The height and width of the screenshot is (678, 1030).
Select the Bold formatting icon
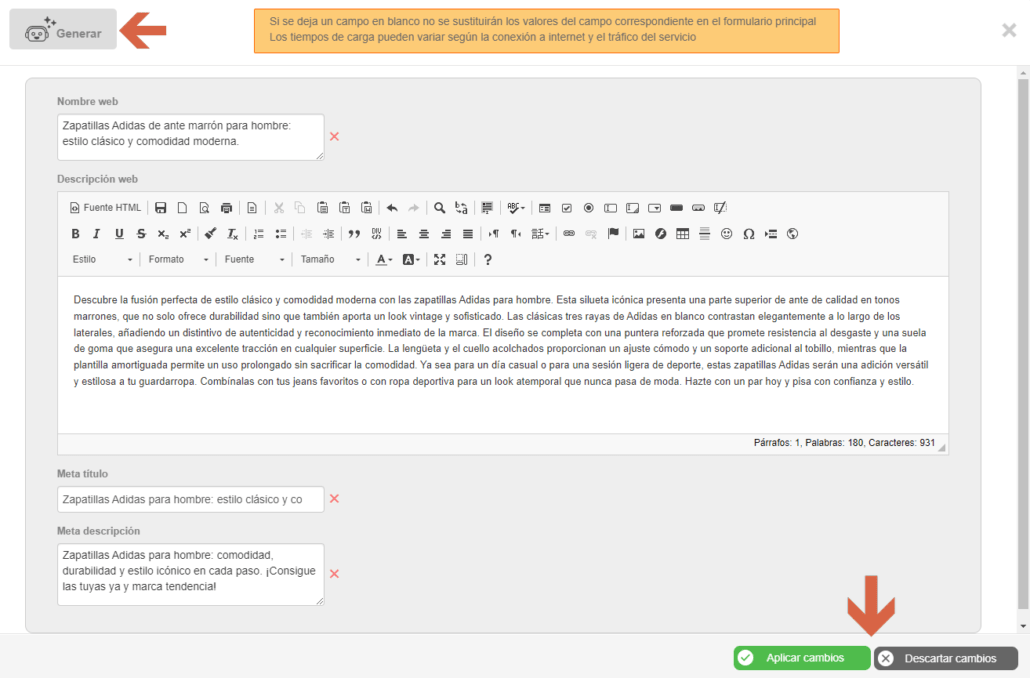coord(75,233)
